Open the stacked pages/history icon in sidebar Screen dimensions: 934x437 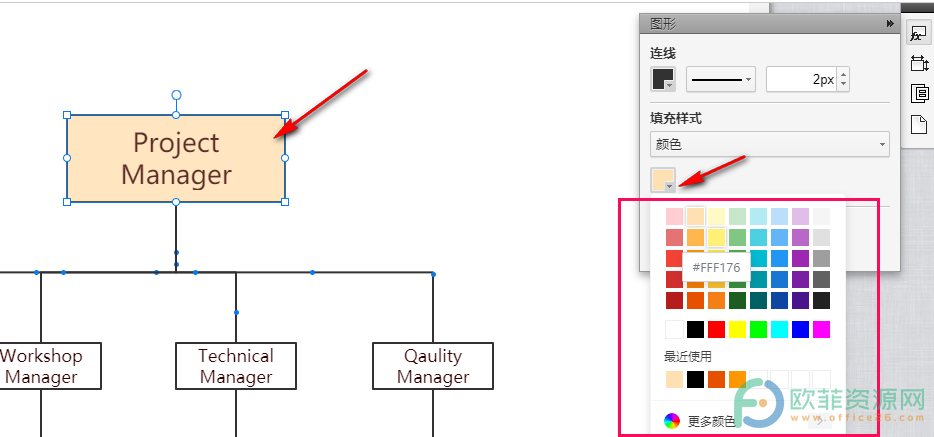coord(920,93)
